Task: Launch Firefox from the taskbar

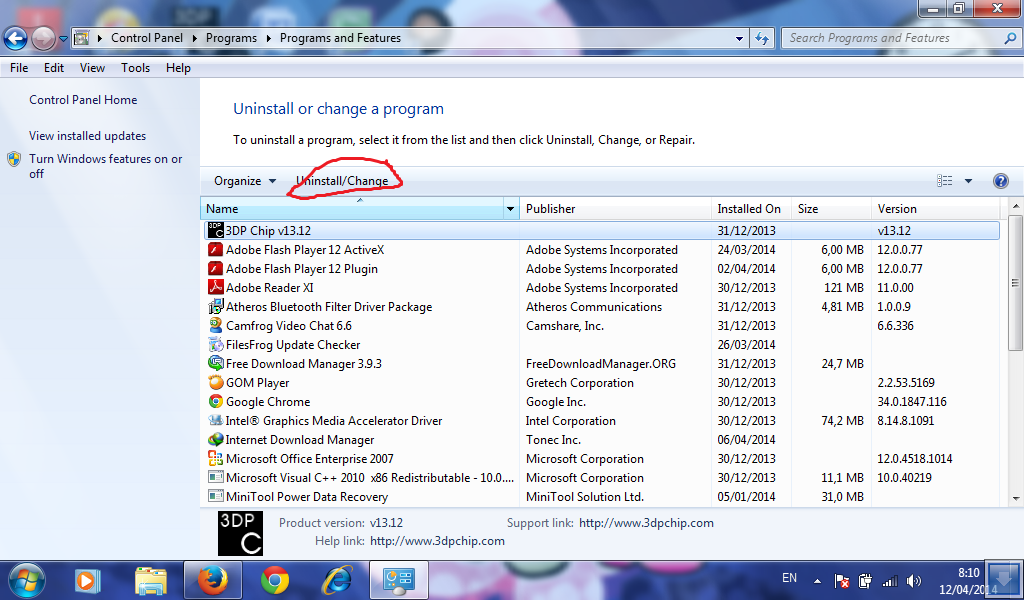Action: point(213,580)
